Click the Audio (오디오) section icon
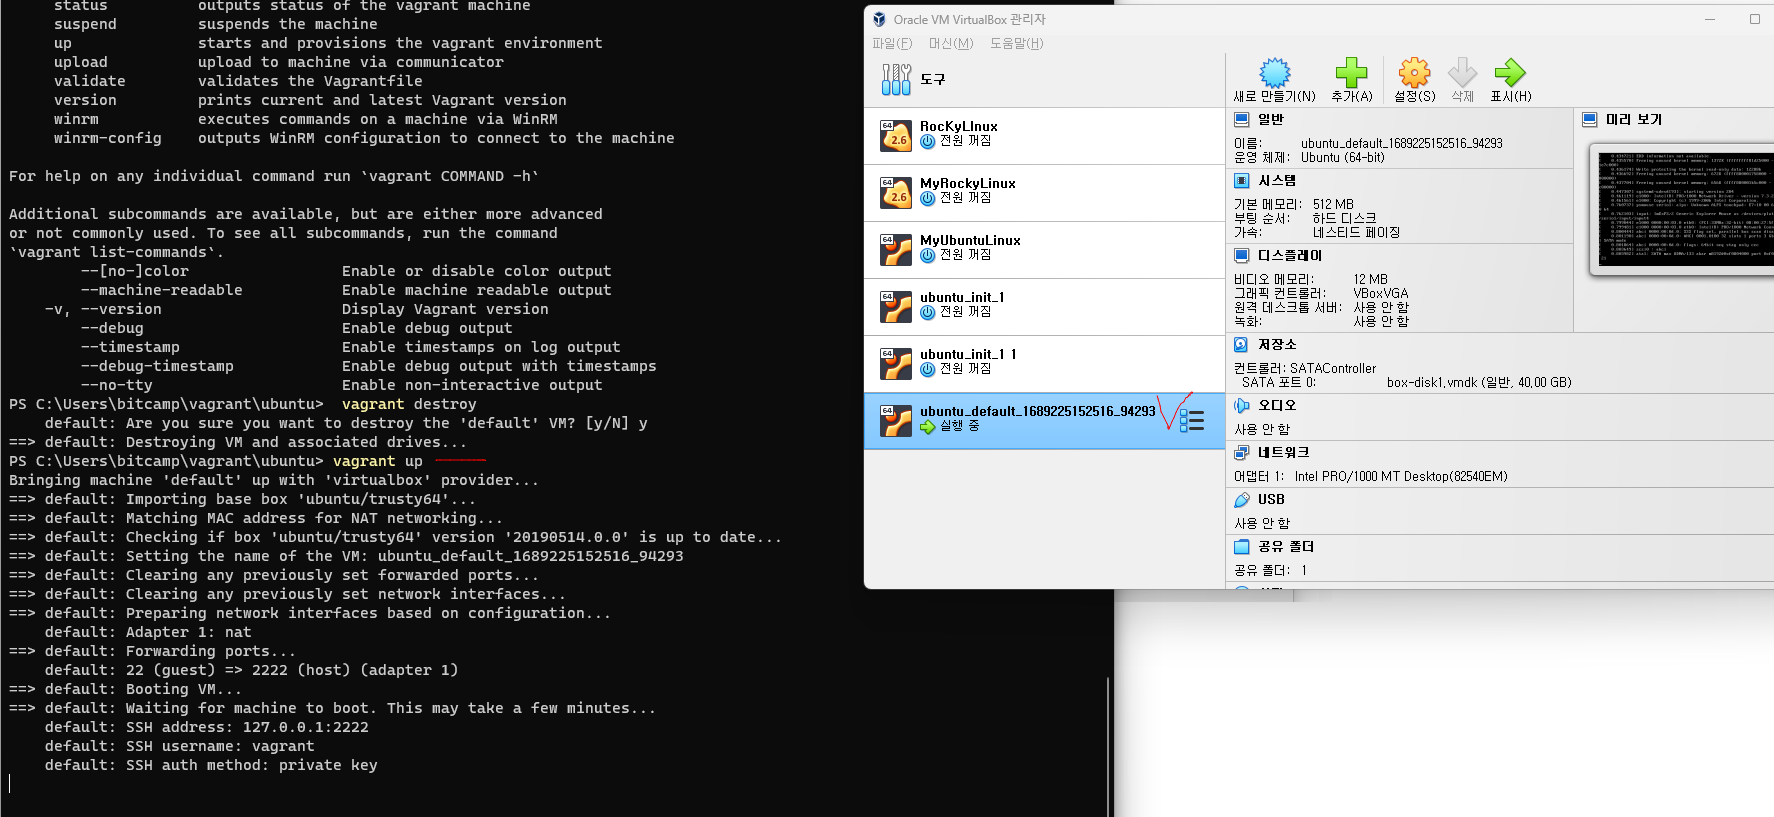 coord(1242,406)
